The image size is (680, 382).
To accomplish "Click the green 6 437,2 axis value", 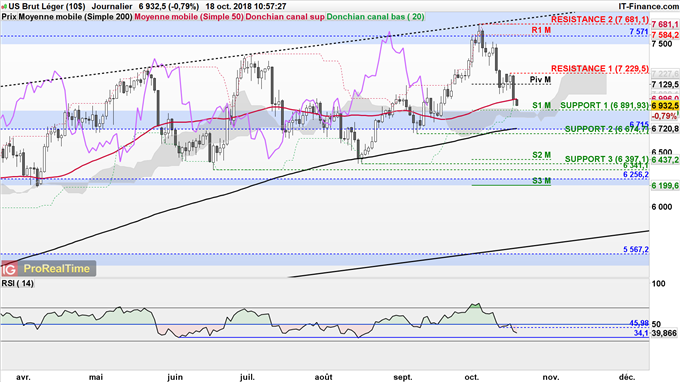I will [665, 160].
